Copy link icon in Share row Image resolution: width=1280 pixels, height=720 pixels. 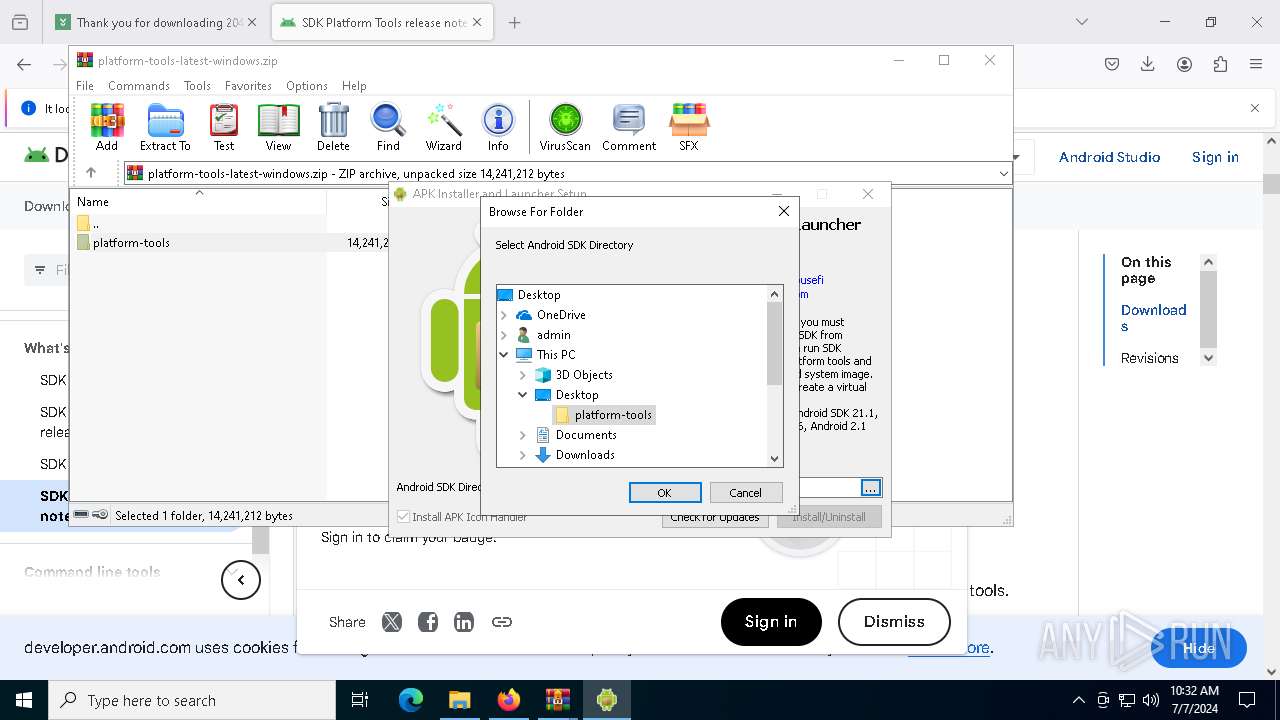click(502, 622)
